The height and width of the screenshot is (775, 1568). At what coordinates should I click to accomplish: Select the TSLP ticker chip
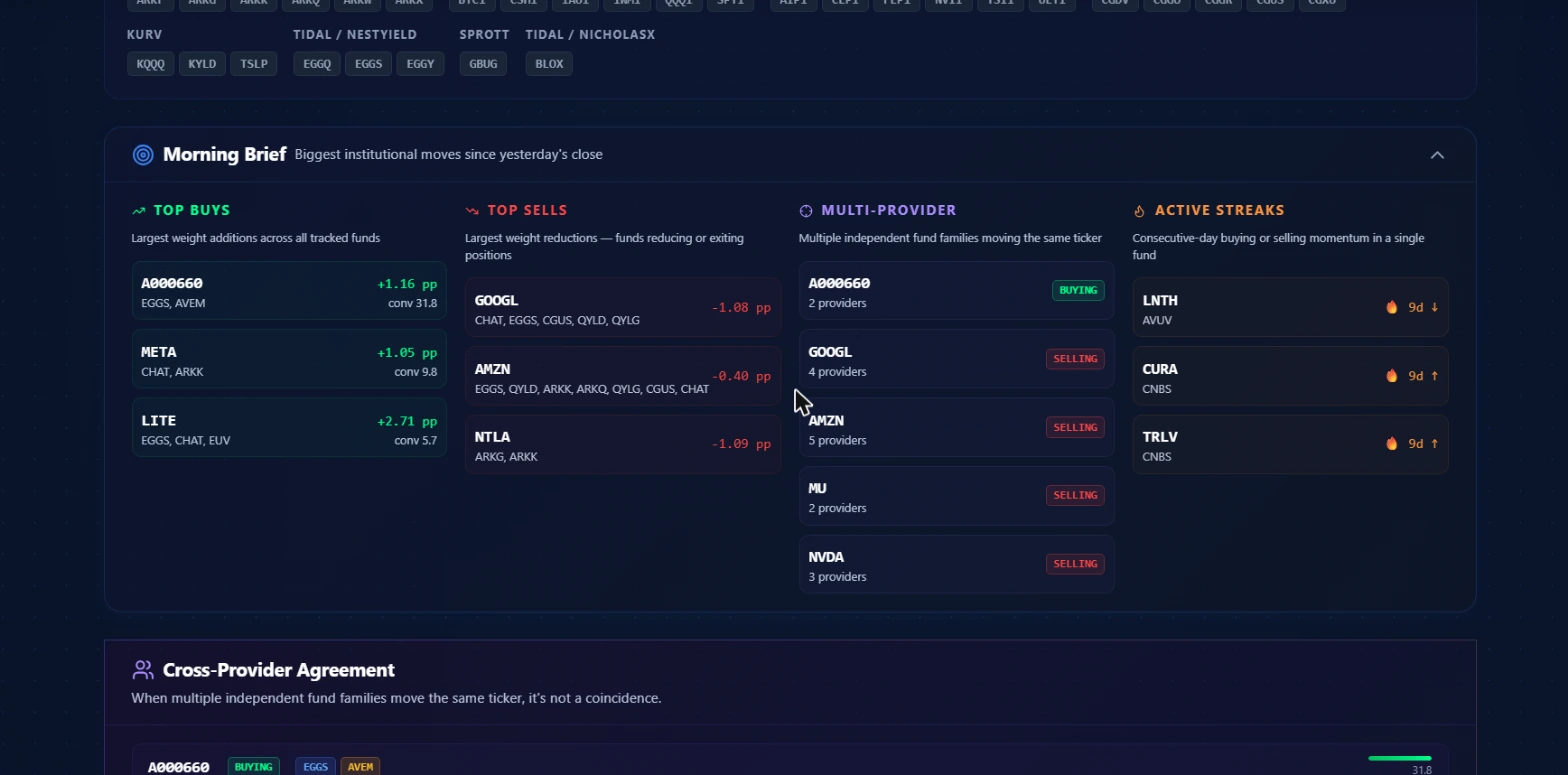(254, 64)
